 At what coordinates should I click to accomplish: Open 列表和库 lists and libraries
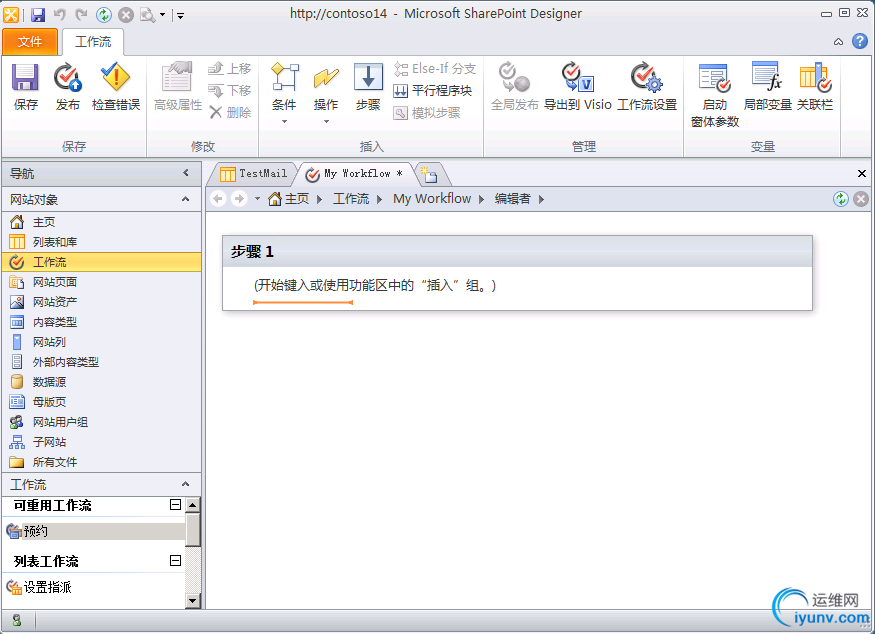pyautogui.click(x=102, y=242)
